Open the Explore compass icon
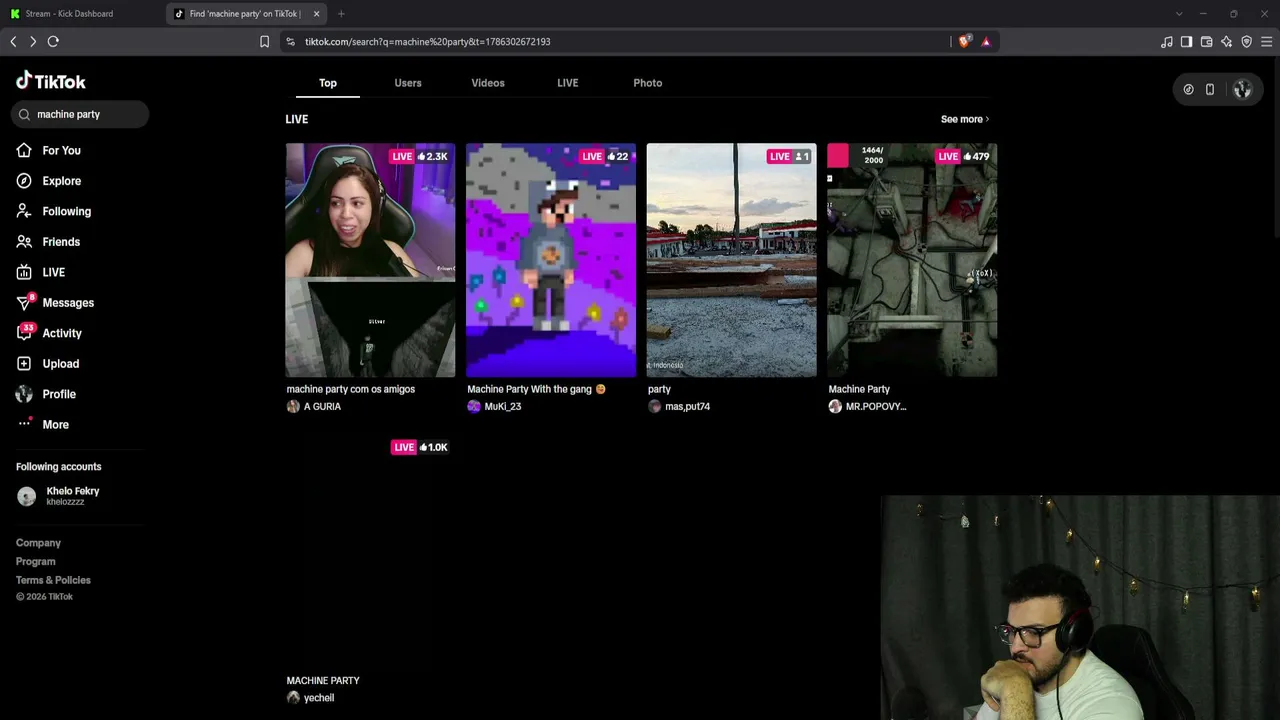1280x720 pixels. click(x=24, y=181)
